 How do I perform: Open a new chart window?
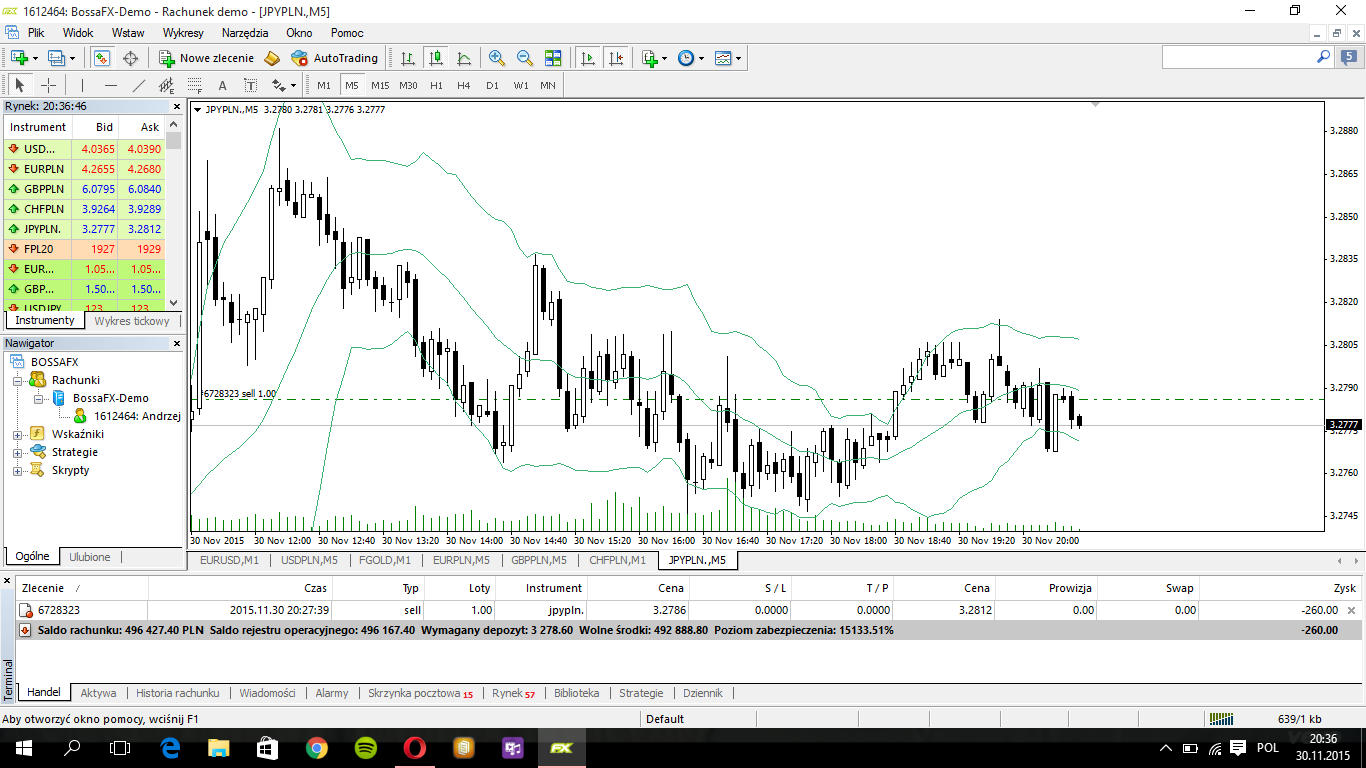point(19,58)
